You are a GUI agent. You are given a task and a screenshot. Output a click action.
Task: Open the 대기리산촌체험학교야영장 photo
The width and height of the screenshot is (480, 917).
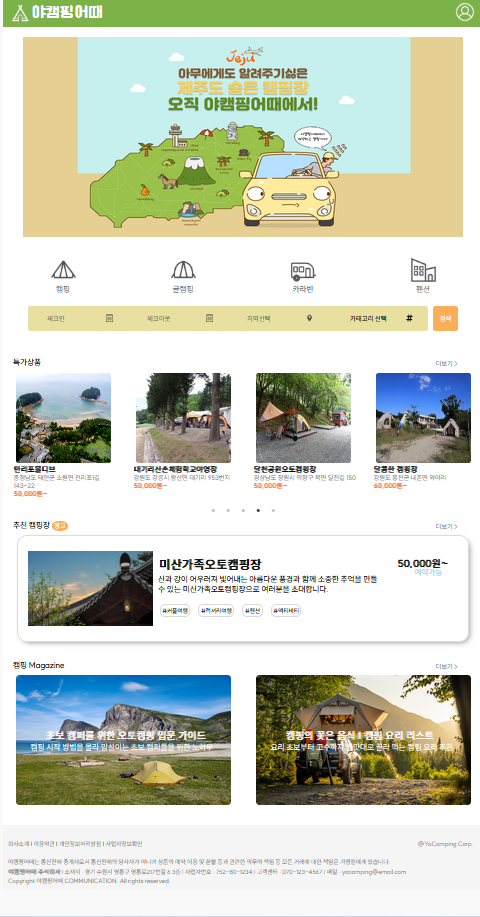183,418
